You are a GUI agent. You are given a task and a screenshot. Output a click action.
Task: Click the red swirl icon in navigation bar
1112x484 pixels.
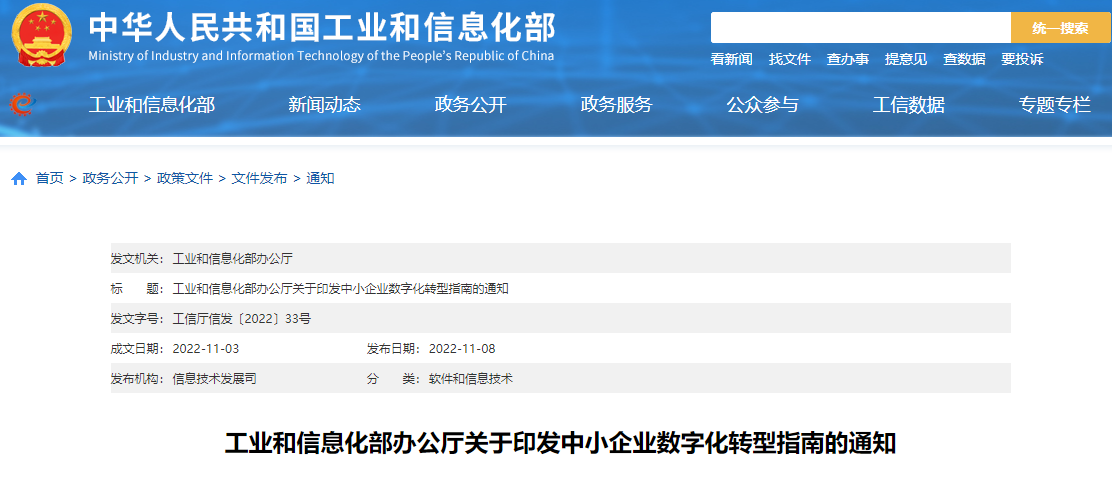pos(20,104)
